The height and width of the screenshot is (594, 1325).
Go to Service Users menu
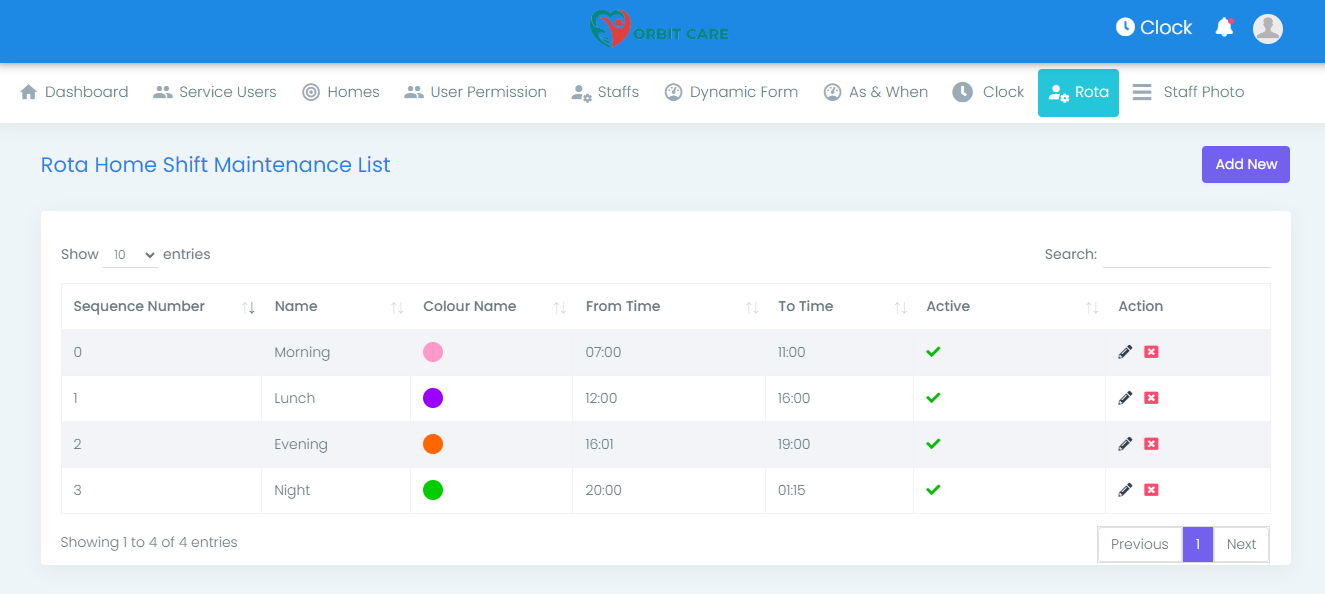[215, 92]
